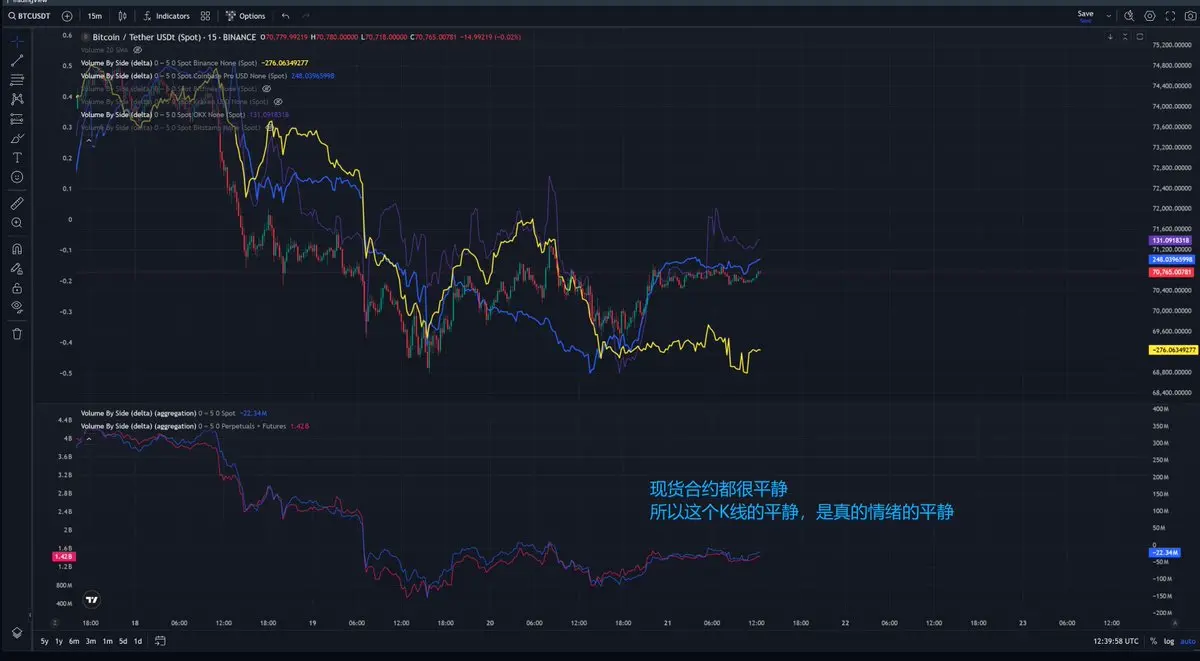
Task: Undo the last chart action
Action: coord(286,16)
